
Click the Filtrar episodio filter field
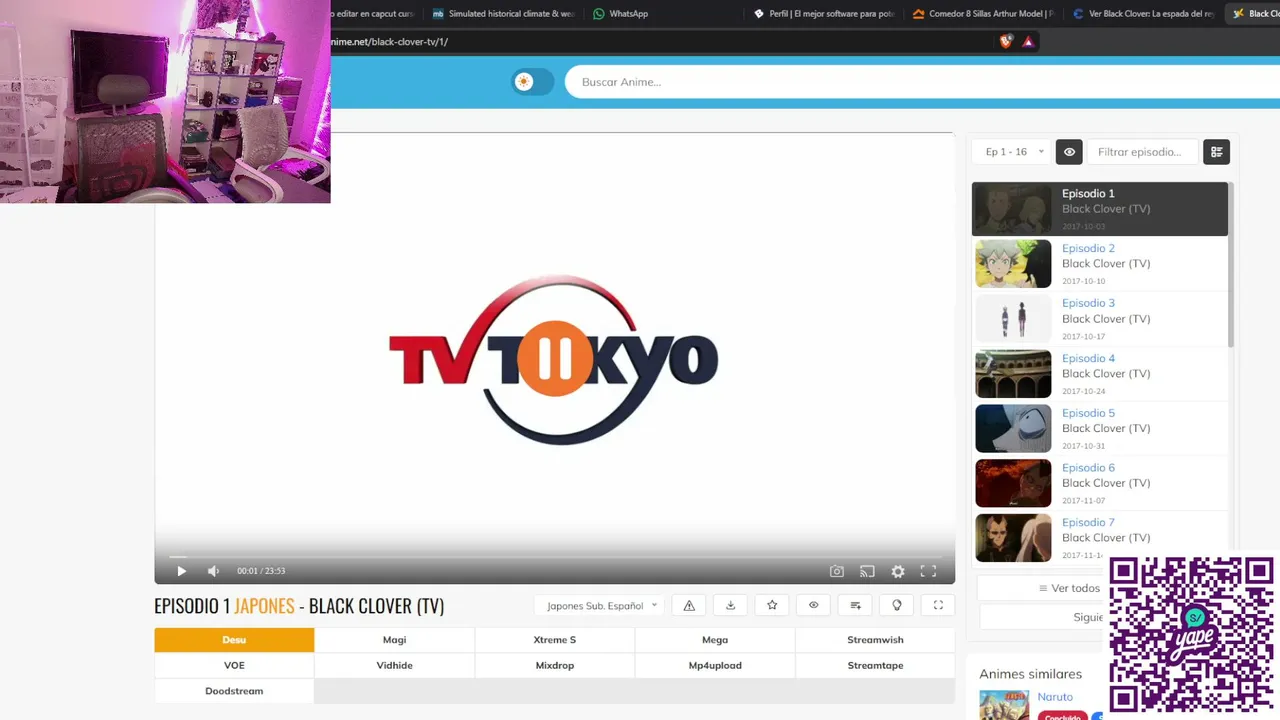coord(1142,152)
